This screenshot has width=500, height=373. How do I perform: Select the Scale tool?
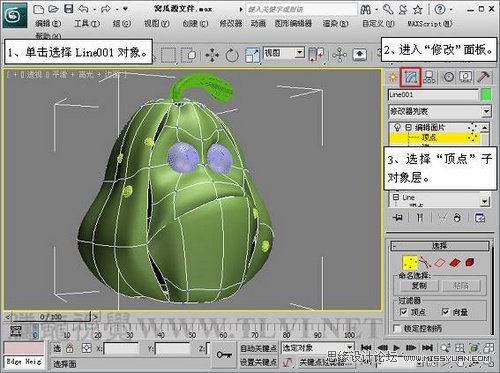(x=252, y=55)
